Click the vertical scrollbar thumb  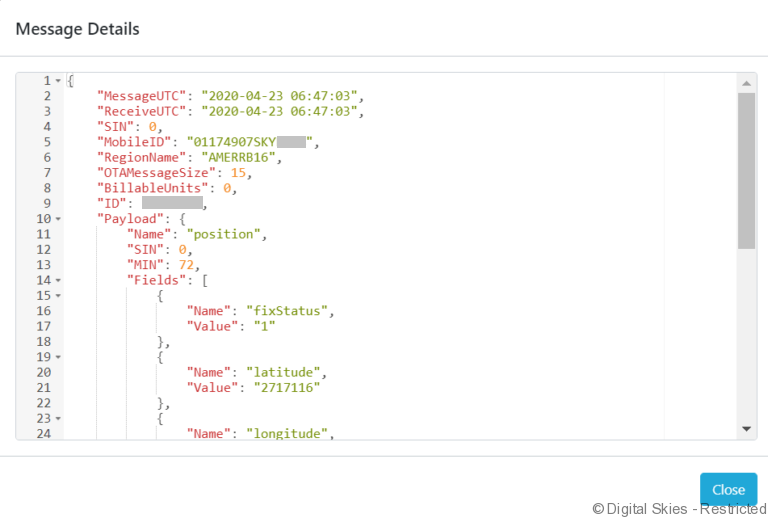click(x=746, y=170)
